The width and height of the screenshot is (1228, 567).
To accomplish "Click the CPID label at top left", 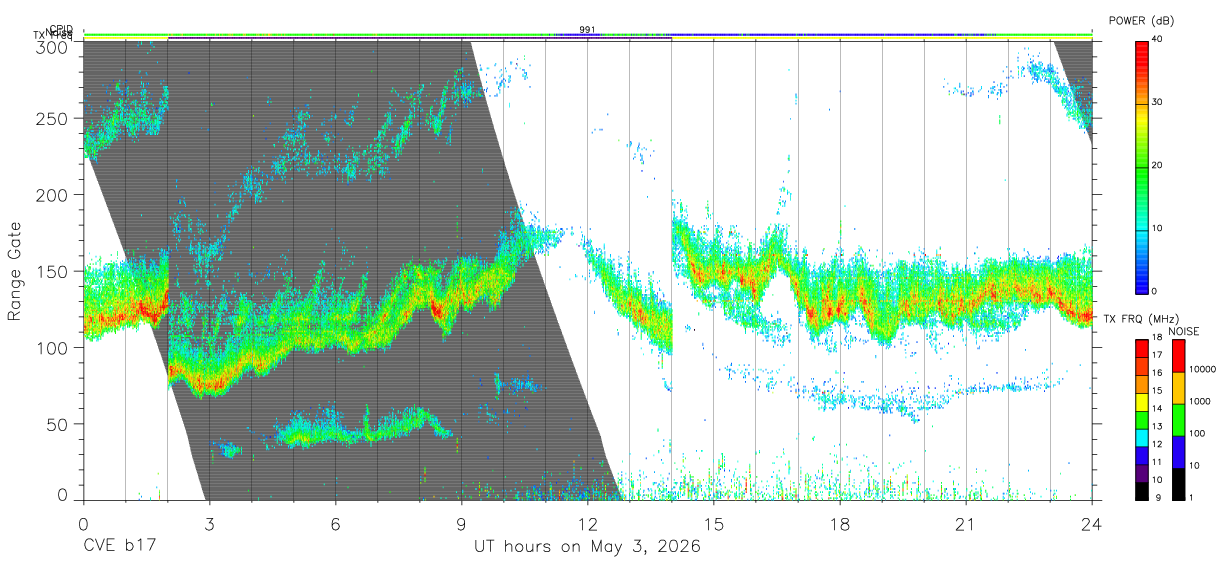I will [61, 29].
